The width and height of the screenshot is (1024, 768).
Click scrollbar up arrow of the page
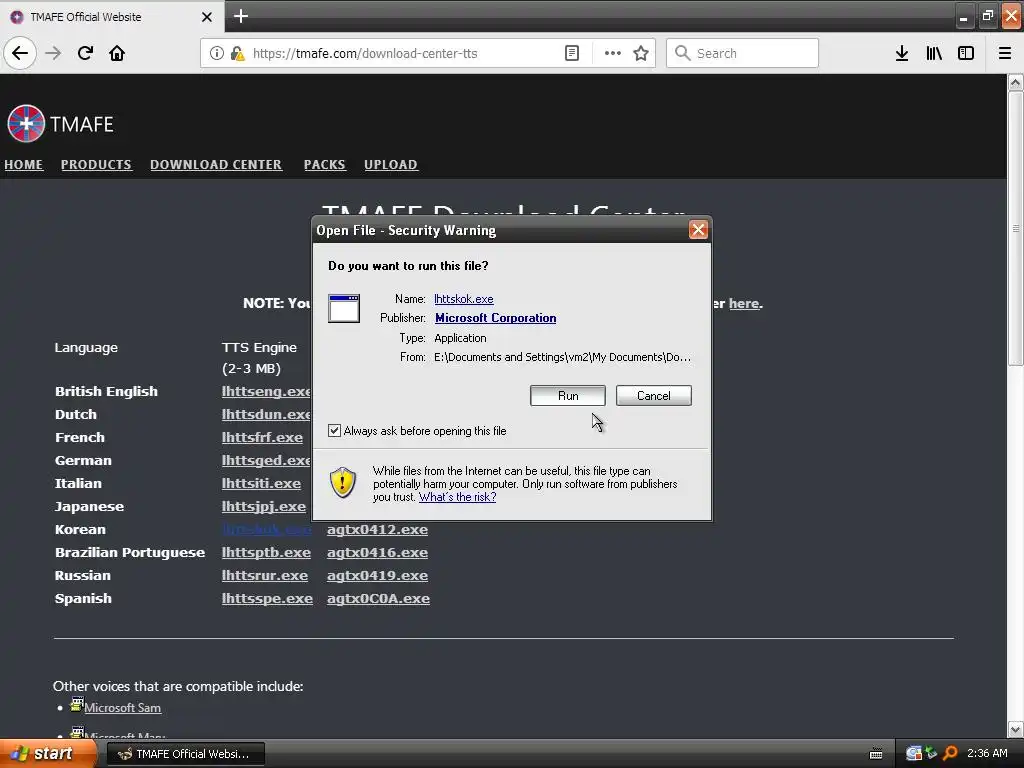click(x=1015, y=83)
